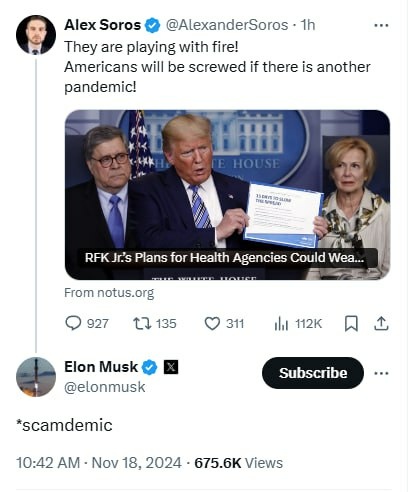408x492 pixels.
Task: Open more options on Alex Soros post
Action: [381, 25]
